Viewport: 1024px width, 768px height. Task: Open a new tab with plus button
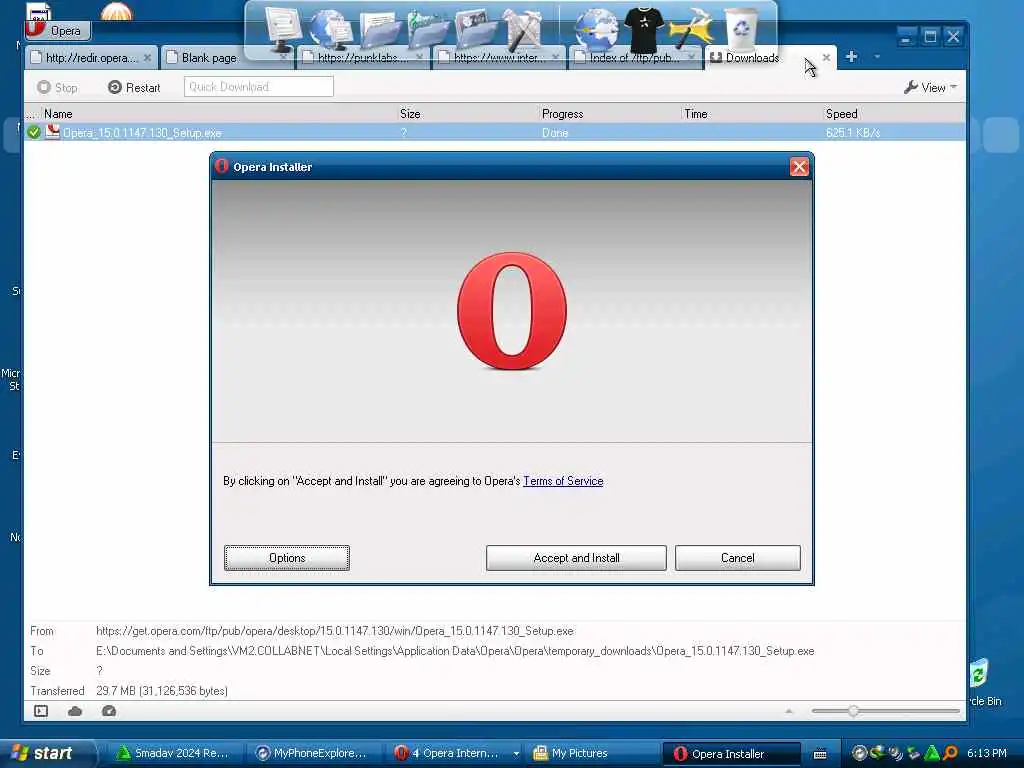pyautogui.click(x=851, y=57)
